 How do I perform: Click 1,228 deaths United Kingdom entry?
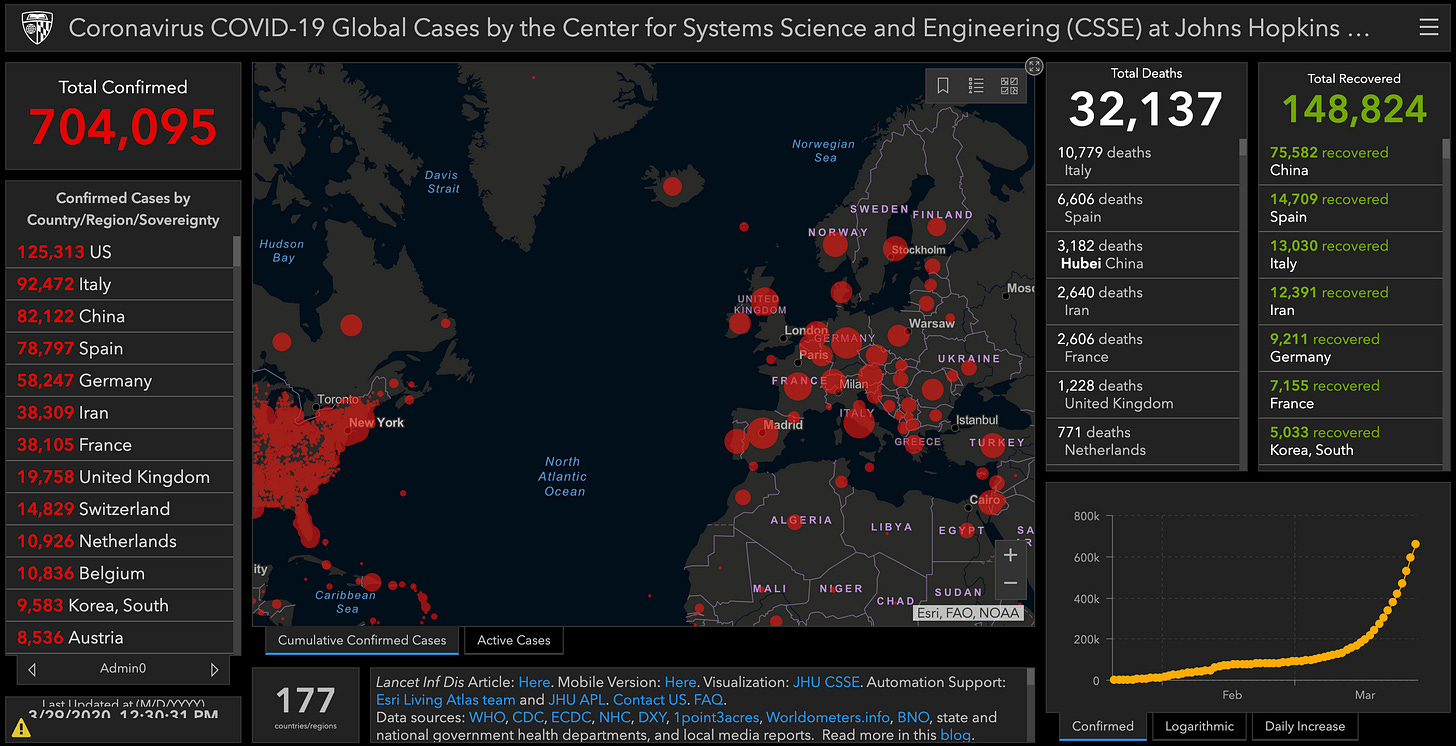1144,394
